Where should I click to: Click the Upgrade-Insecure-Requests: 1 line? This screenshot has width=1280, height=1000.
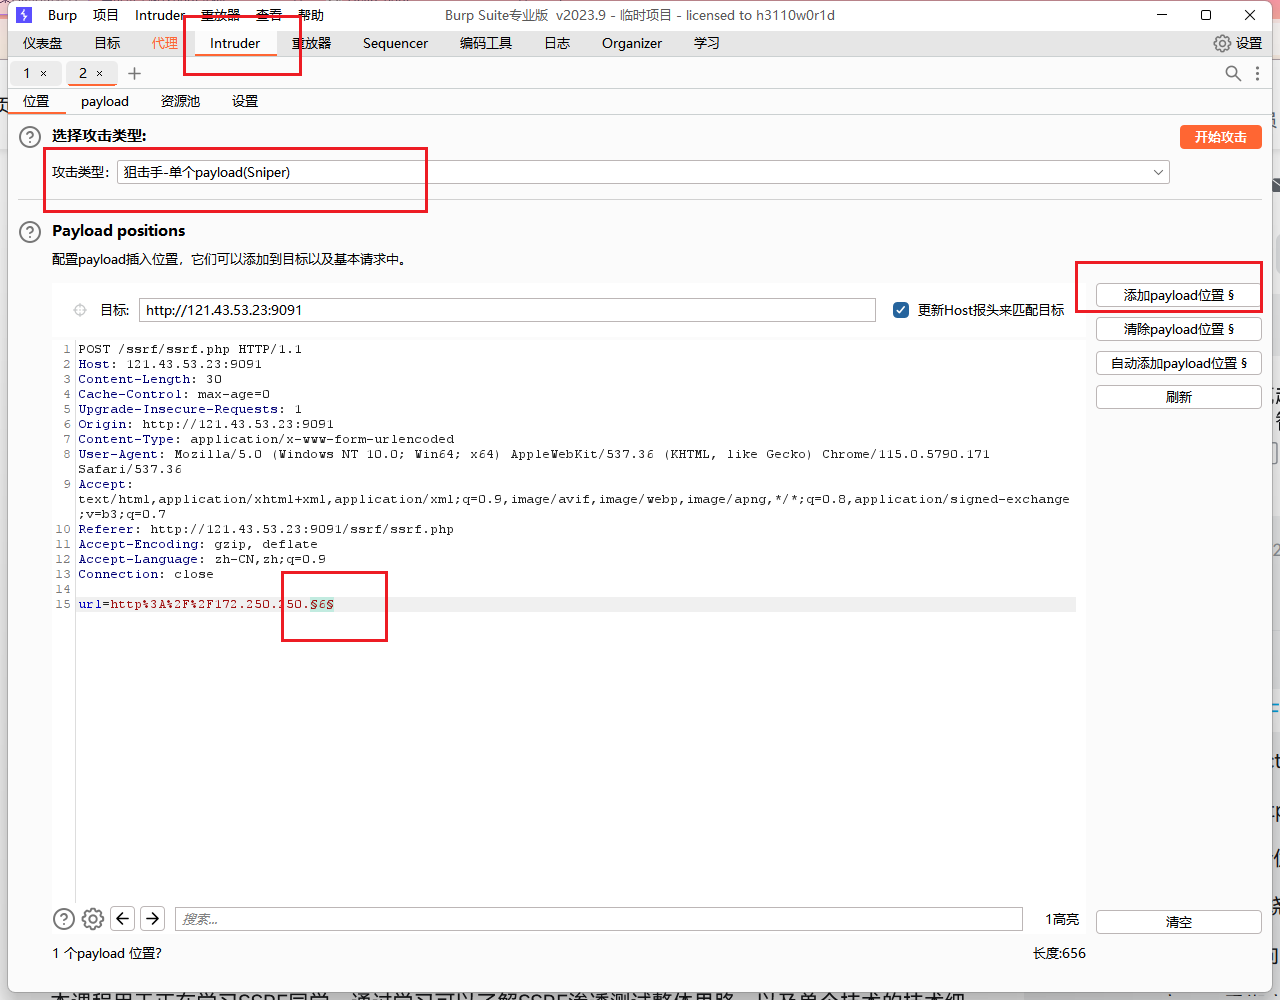pyautogui.click(x=190, y=409)
